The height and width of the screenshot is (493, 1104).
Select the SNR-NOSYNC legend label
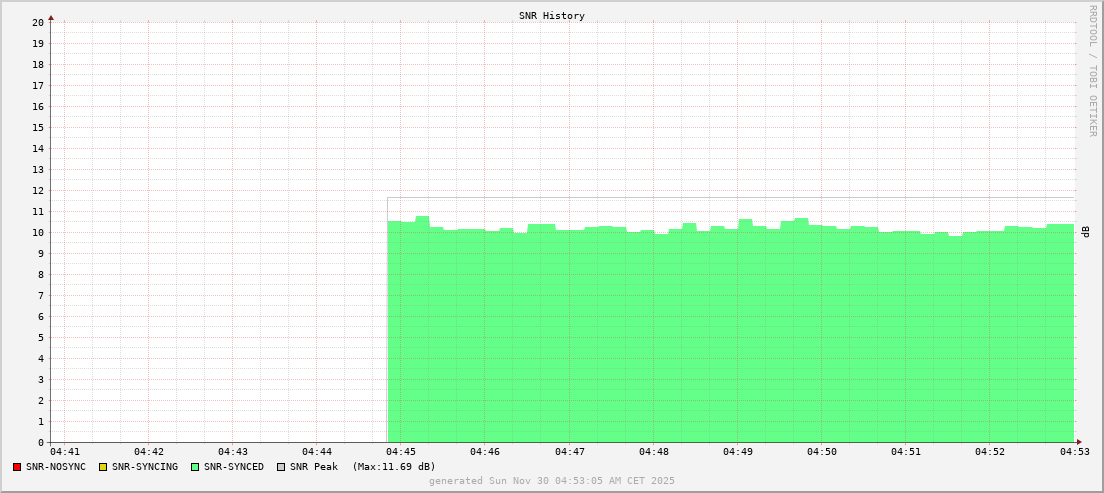[x=56, y=467]
